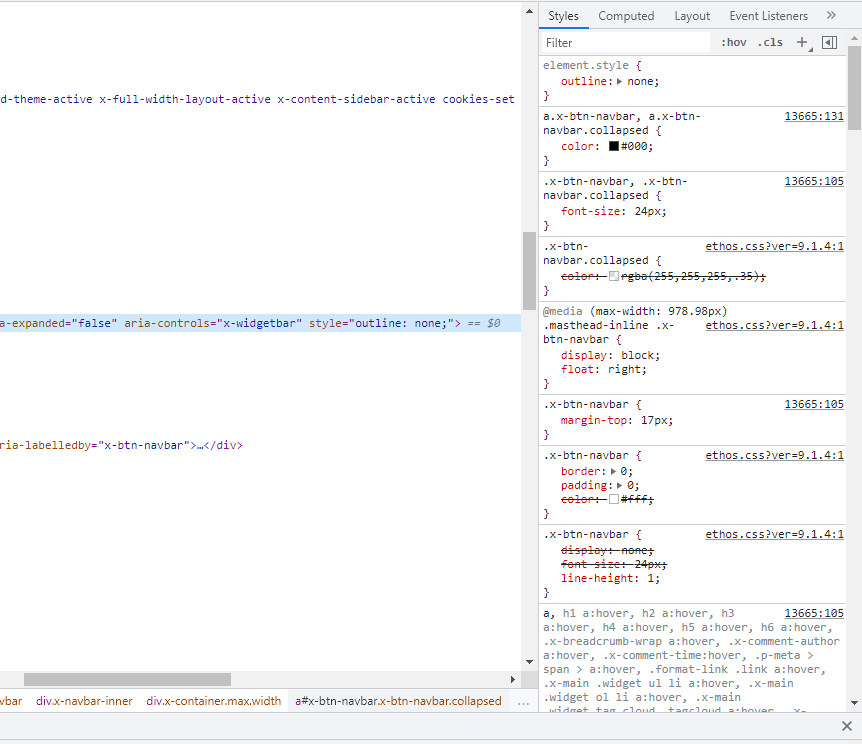This screenshot has width=862, height=744.
Task: Switch to the Styles tab
Action: pyautogui.click(x=563, y=16)
